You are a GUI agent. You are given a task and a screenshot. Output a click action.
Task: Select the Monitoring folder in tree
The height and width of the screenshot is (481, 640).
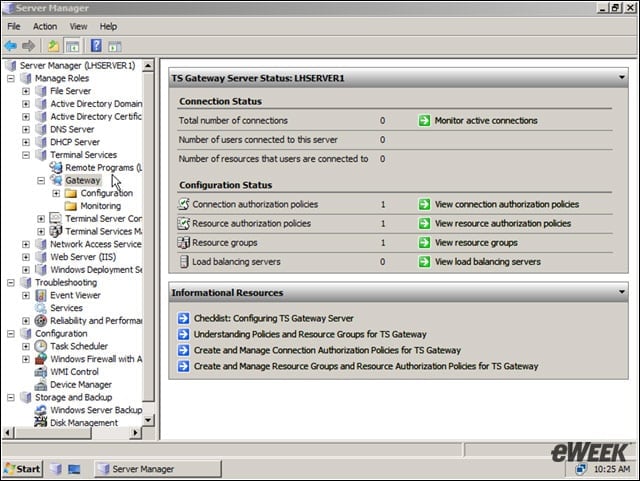100,206
